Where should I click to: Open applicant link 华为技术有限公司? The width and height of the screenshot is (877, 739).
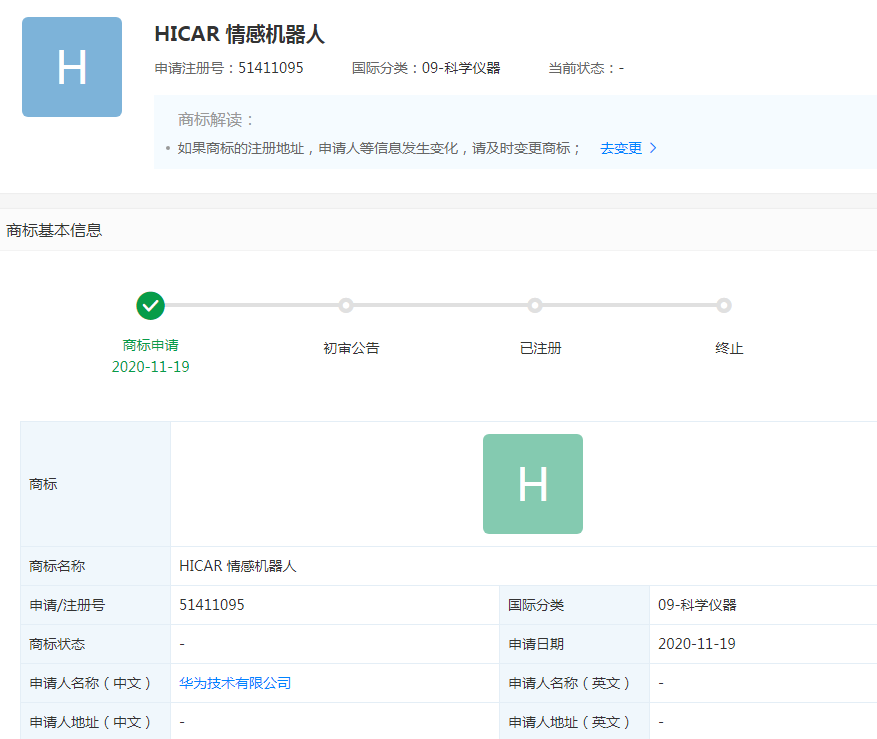click(x=235, y=683)
